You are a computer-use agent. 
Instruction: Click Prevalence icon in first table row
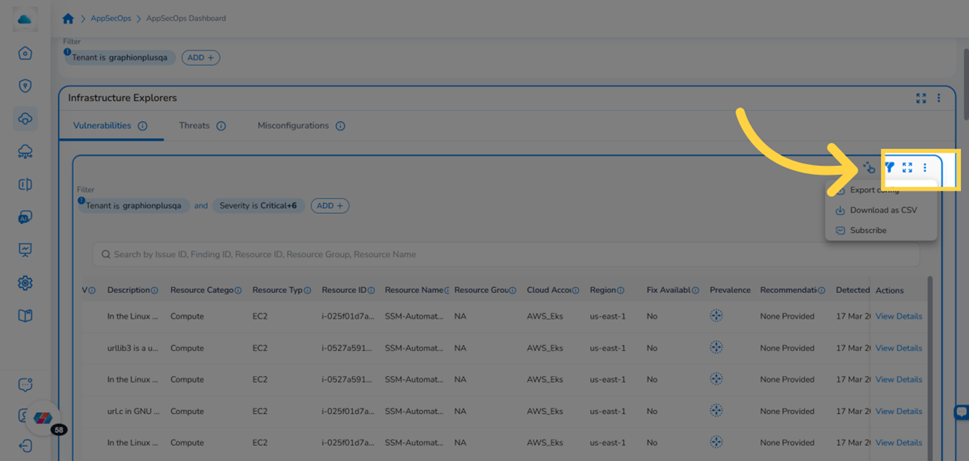tap(716, 316)
